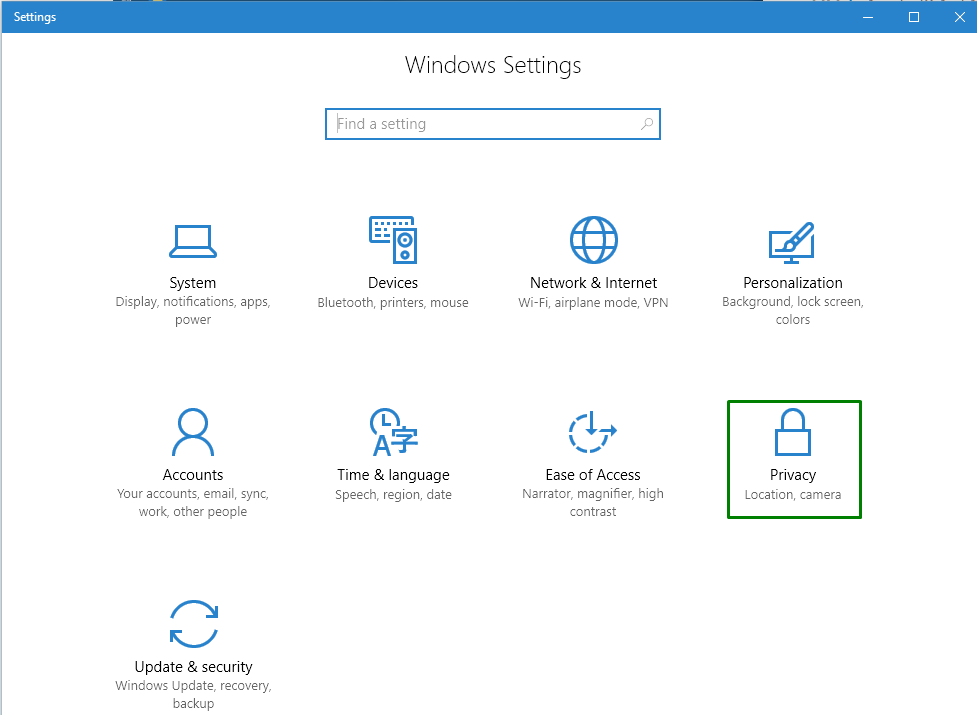
Task: Open the System laptop icon
Action: tap(193, 241)
